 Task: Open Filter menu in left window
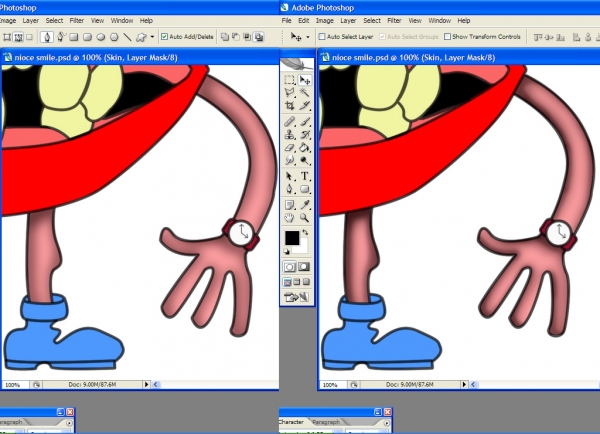pyautogui.click(x=77, y=20)
